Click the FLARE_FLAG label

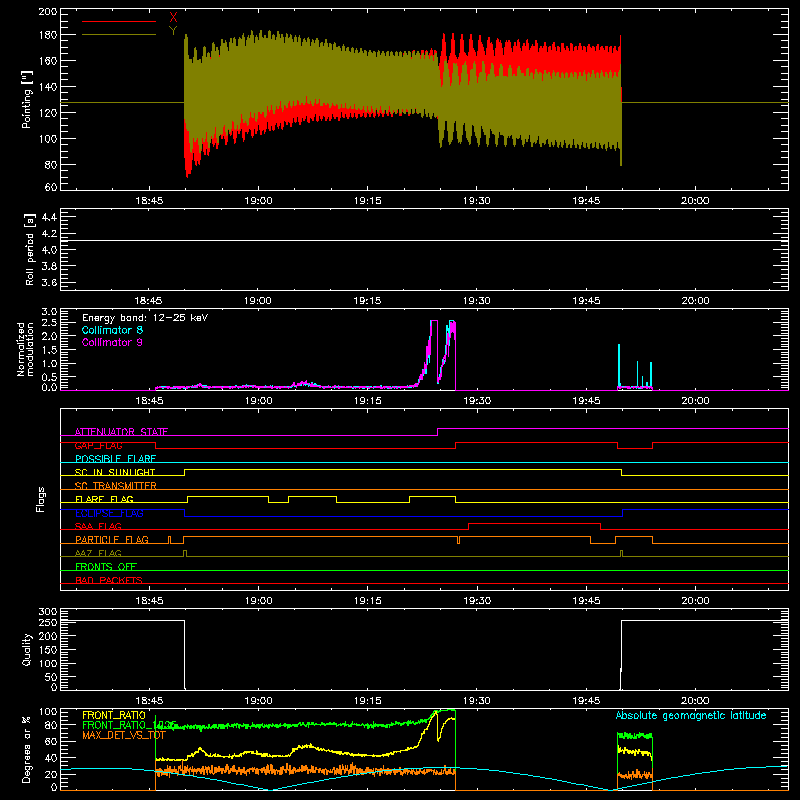coord(104,499)
